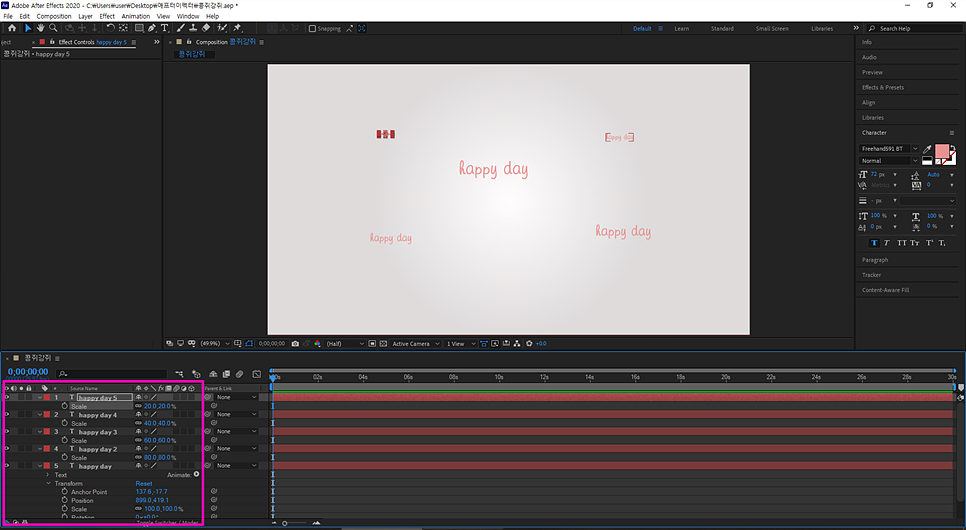This screenshot has height=530, width=966.
Task: Select the Clone Stamp tool
Action: click(193, 28)
